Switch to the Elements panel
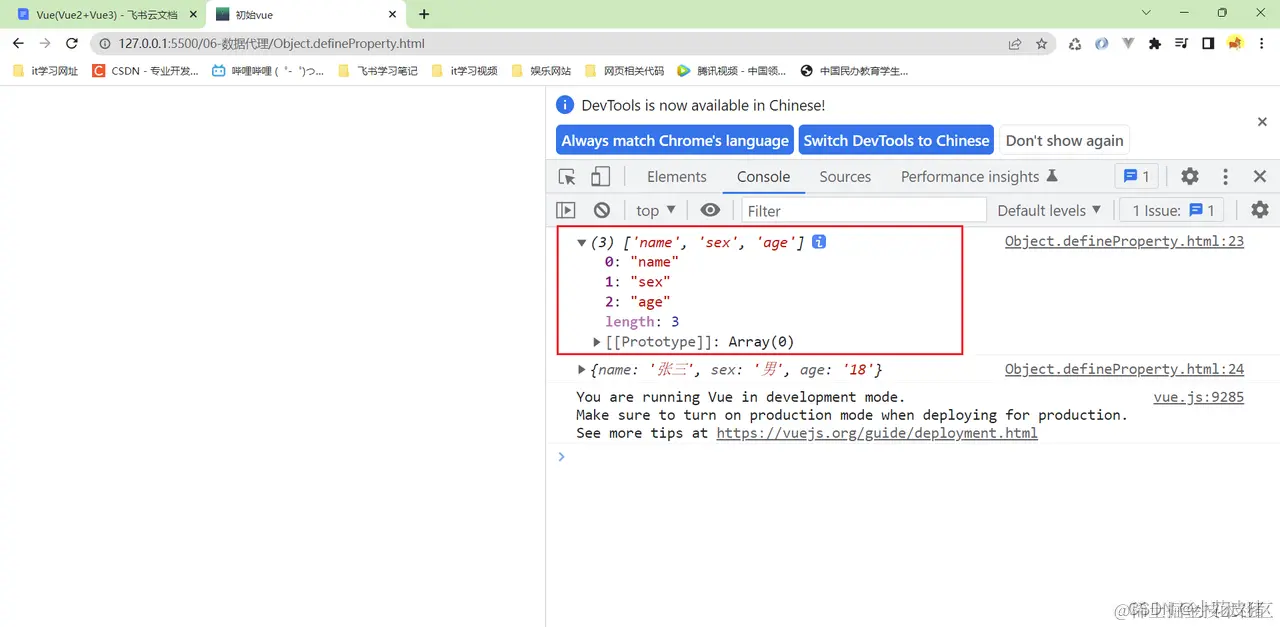The image size is (1280, 627). coord(677,177)
